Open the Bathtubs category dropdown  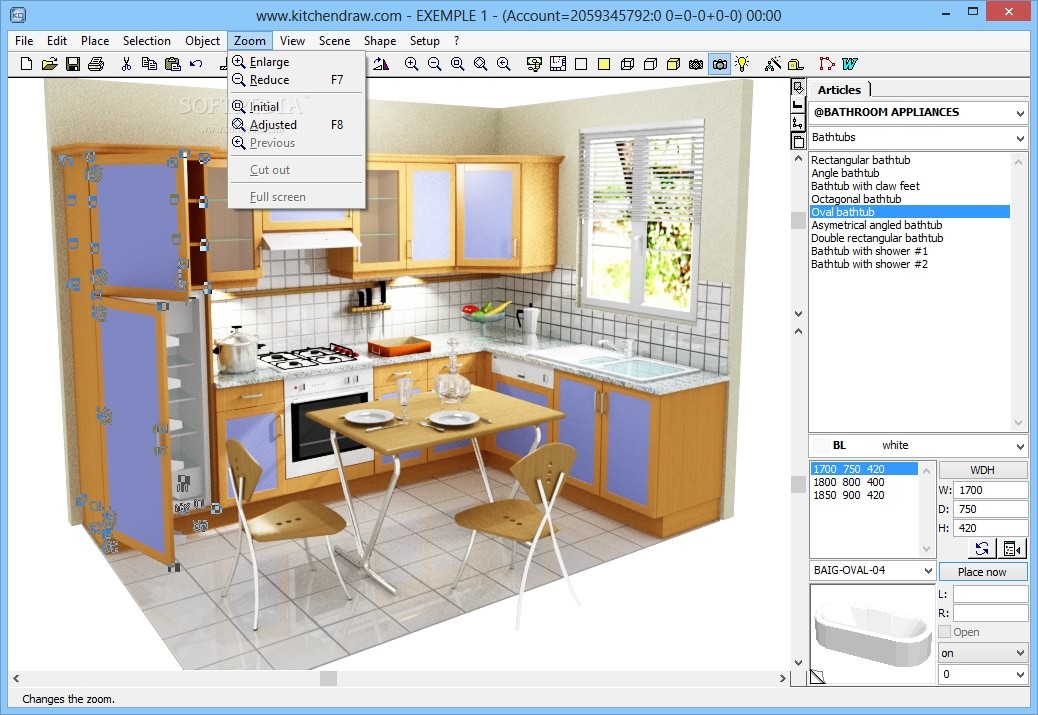pos(1019,138)
